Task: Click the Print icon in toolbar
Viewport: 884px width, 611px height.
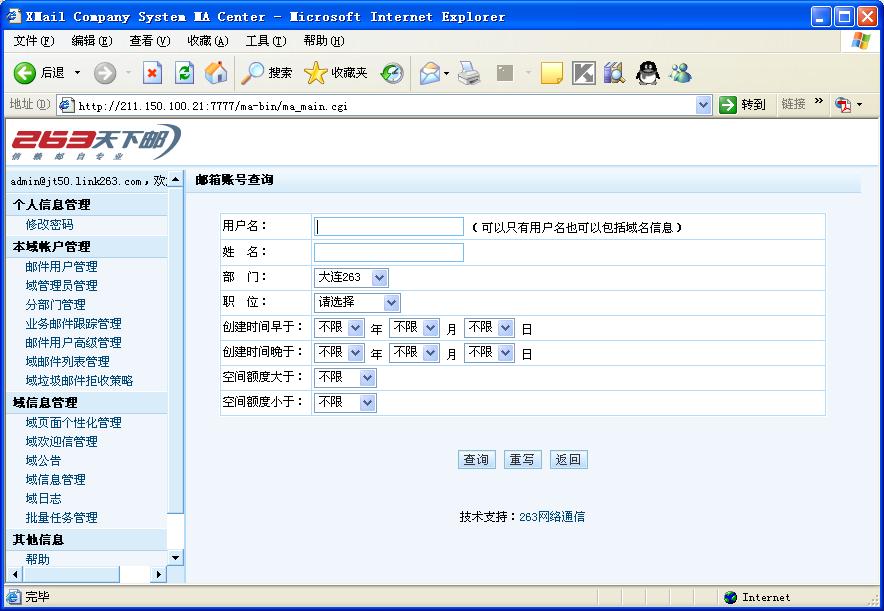Action: pyautogui.click(x=469, y=73)
